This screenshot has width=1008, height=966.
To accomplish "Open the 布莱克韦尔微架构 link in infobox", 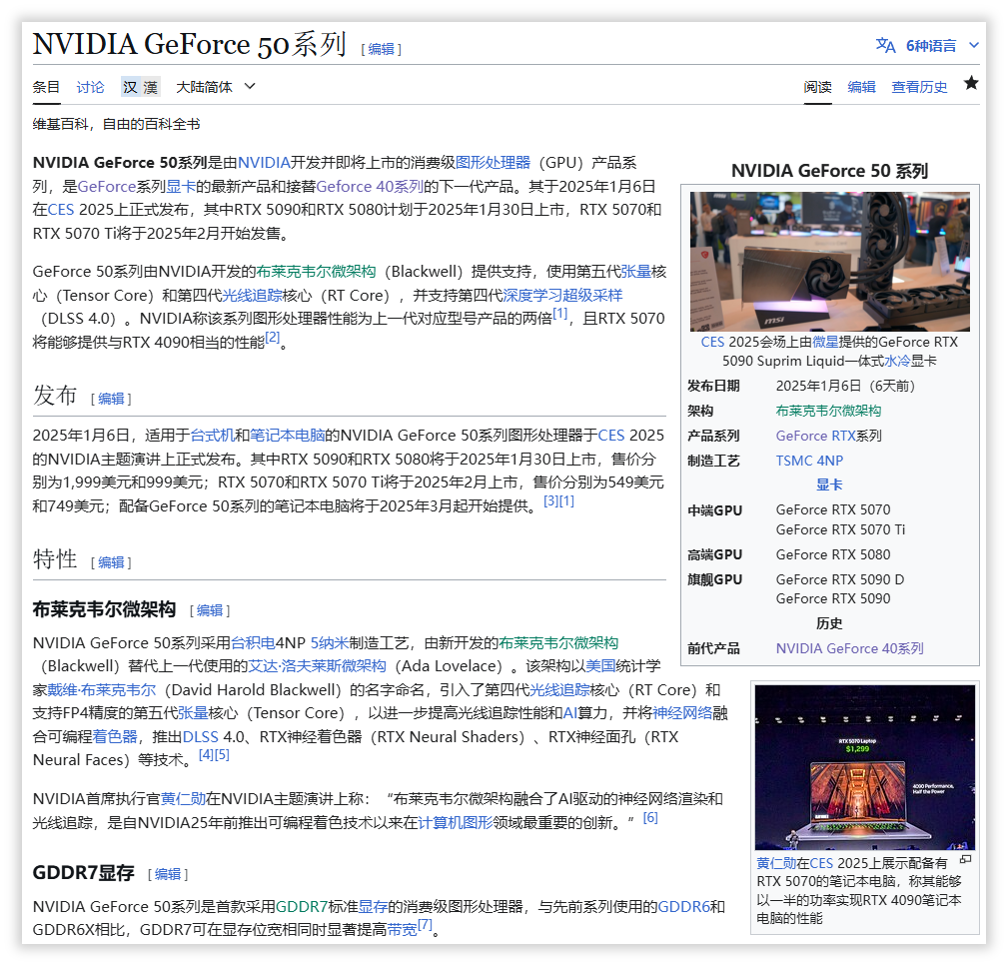I will [828, 411].
